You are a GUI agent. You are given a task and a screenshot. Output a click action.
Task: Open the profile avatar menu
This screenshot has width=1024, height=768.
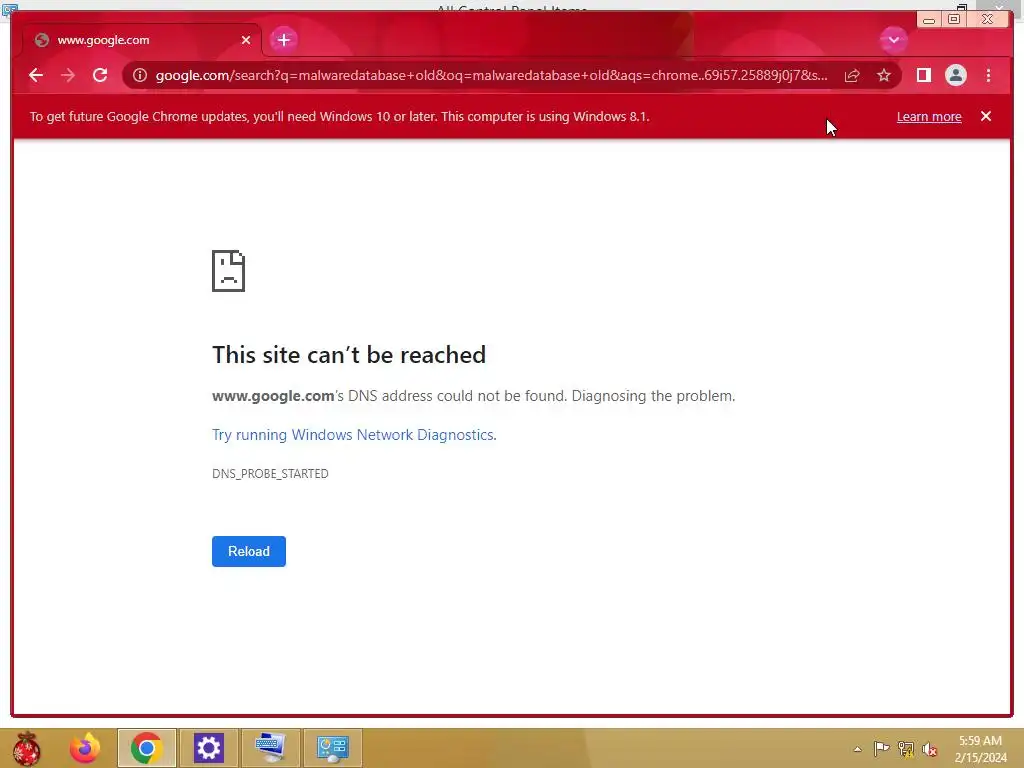point(955,75)
